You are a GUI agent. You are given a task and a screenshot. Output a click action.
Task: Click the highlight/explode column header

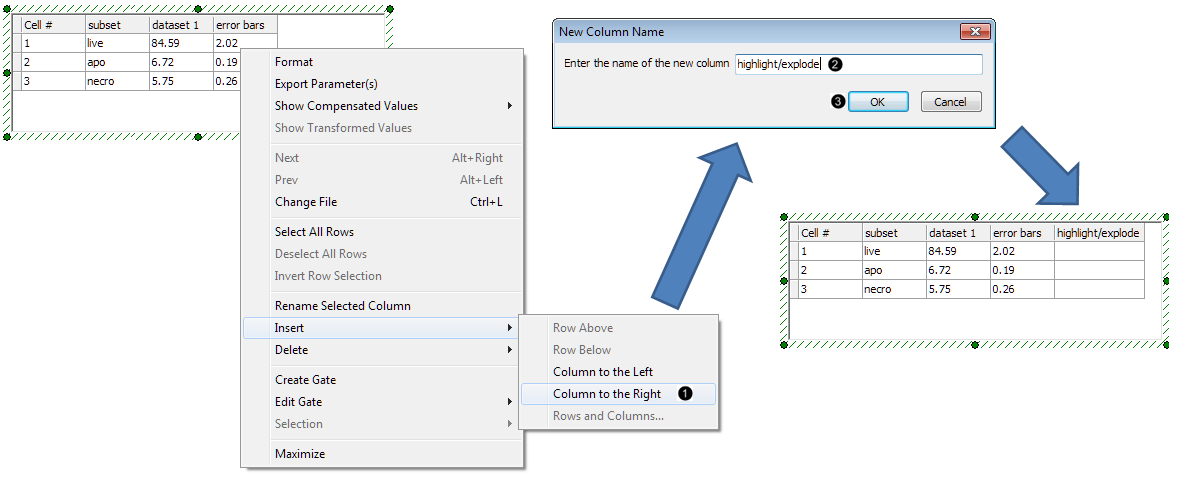(1097, 233)
